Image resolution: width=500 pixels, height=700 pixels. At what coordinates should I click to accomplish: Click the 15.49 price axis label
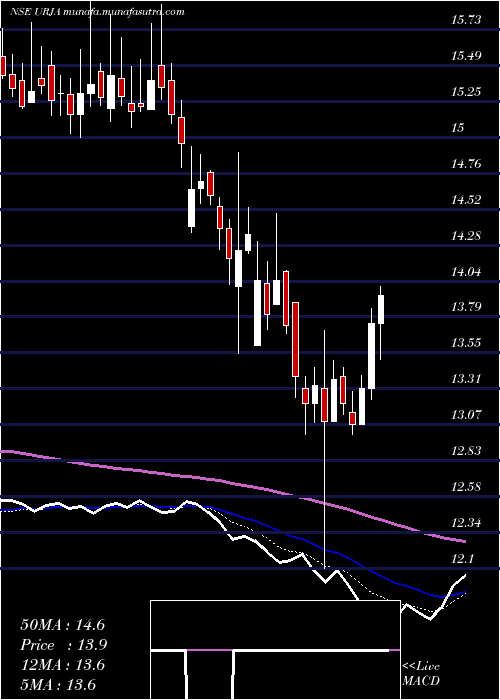[467, 56]
